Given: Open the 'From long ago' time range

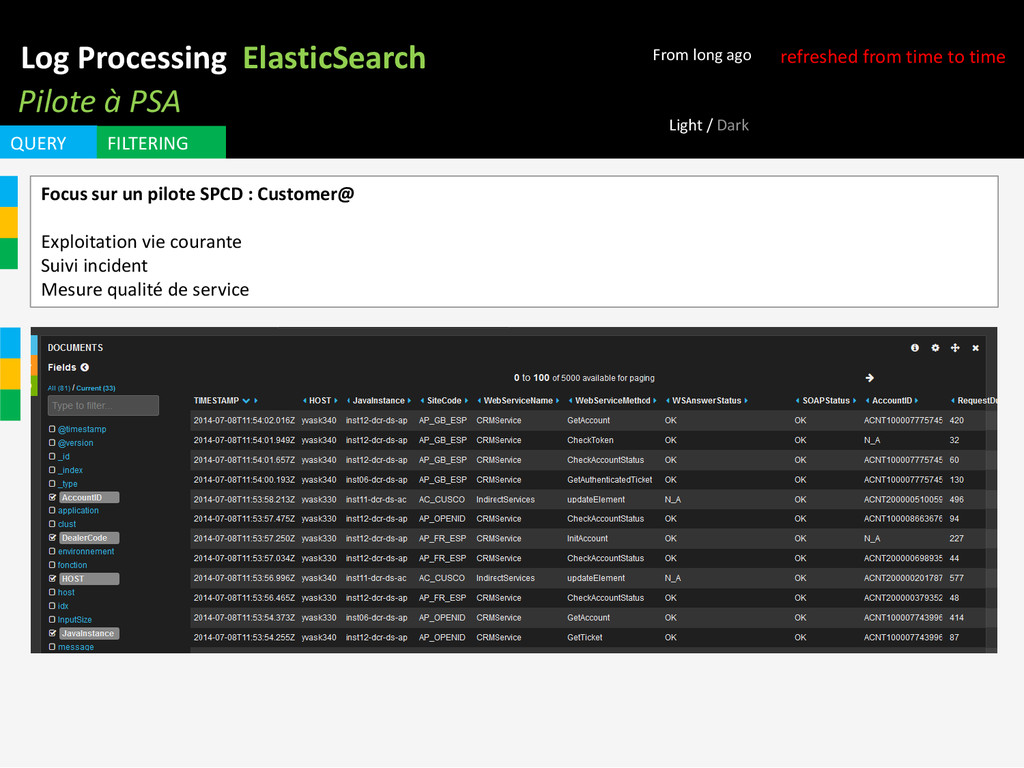Looking at the screenshot, I should [x=702, y=56].
